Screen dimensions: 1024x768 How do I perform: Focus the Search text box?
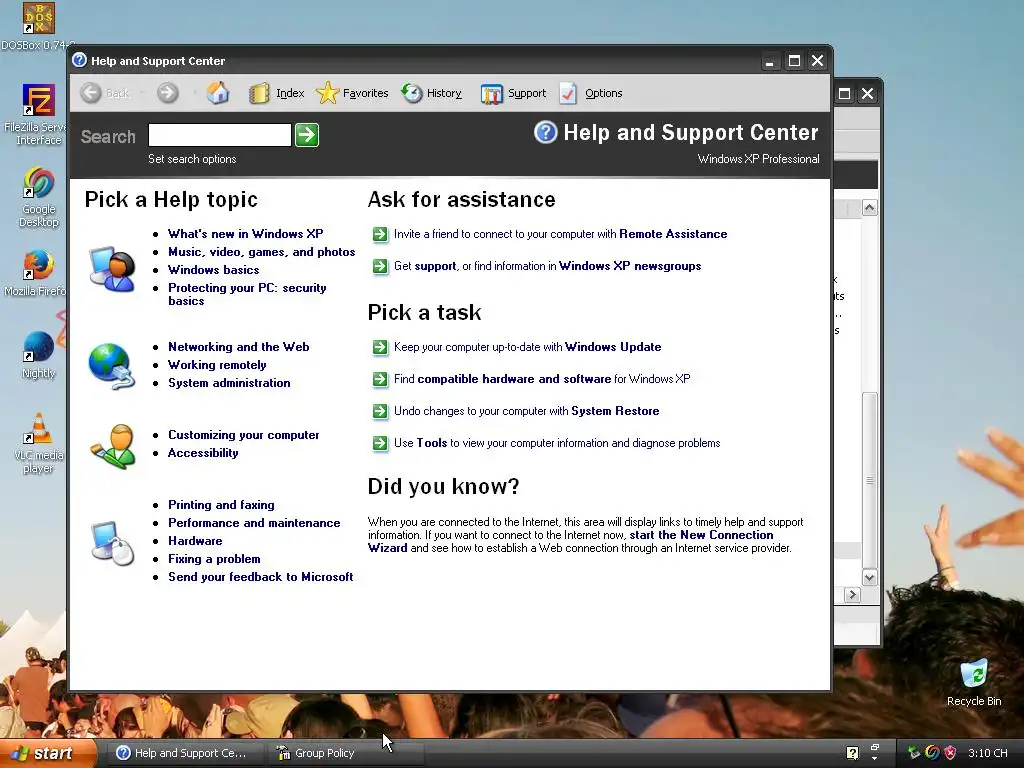pos(219,135)
